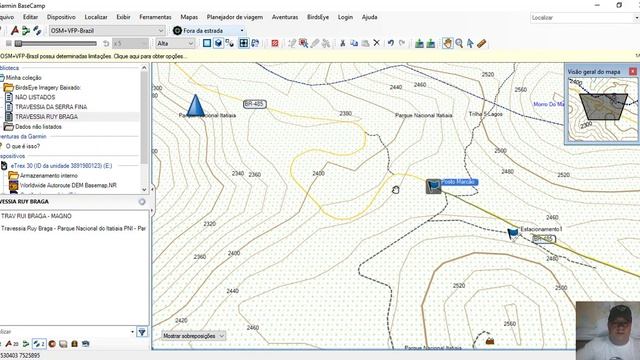Click the pencil edit tool icon
The width and height of the screenshot is (640, 360).
[x=315, y=43]
